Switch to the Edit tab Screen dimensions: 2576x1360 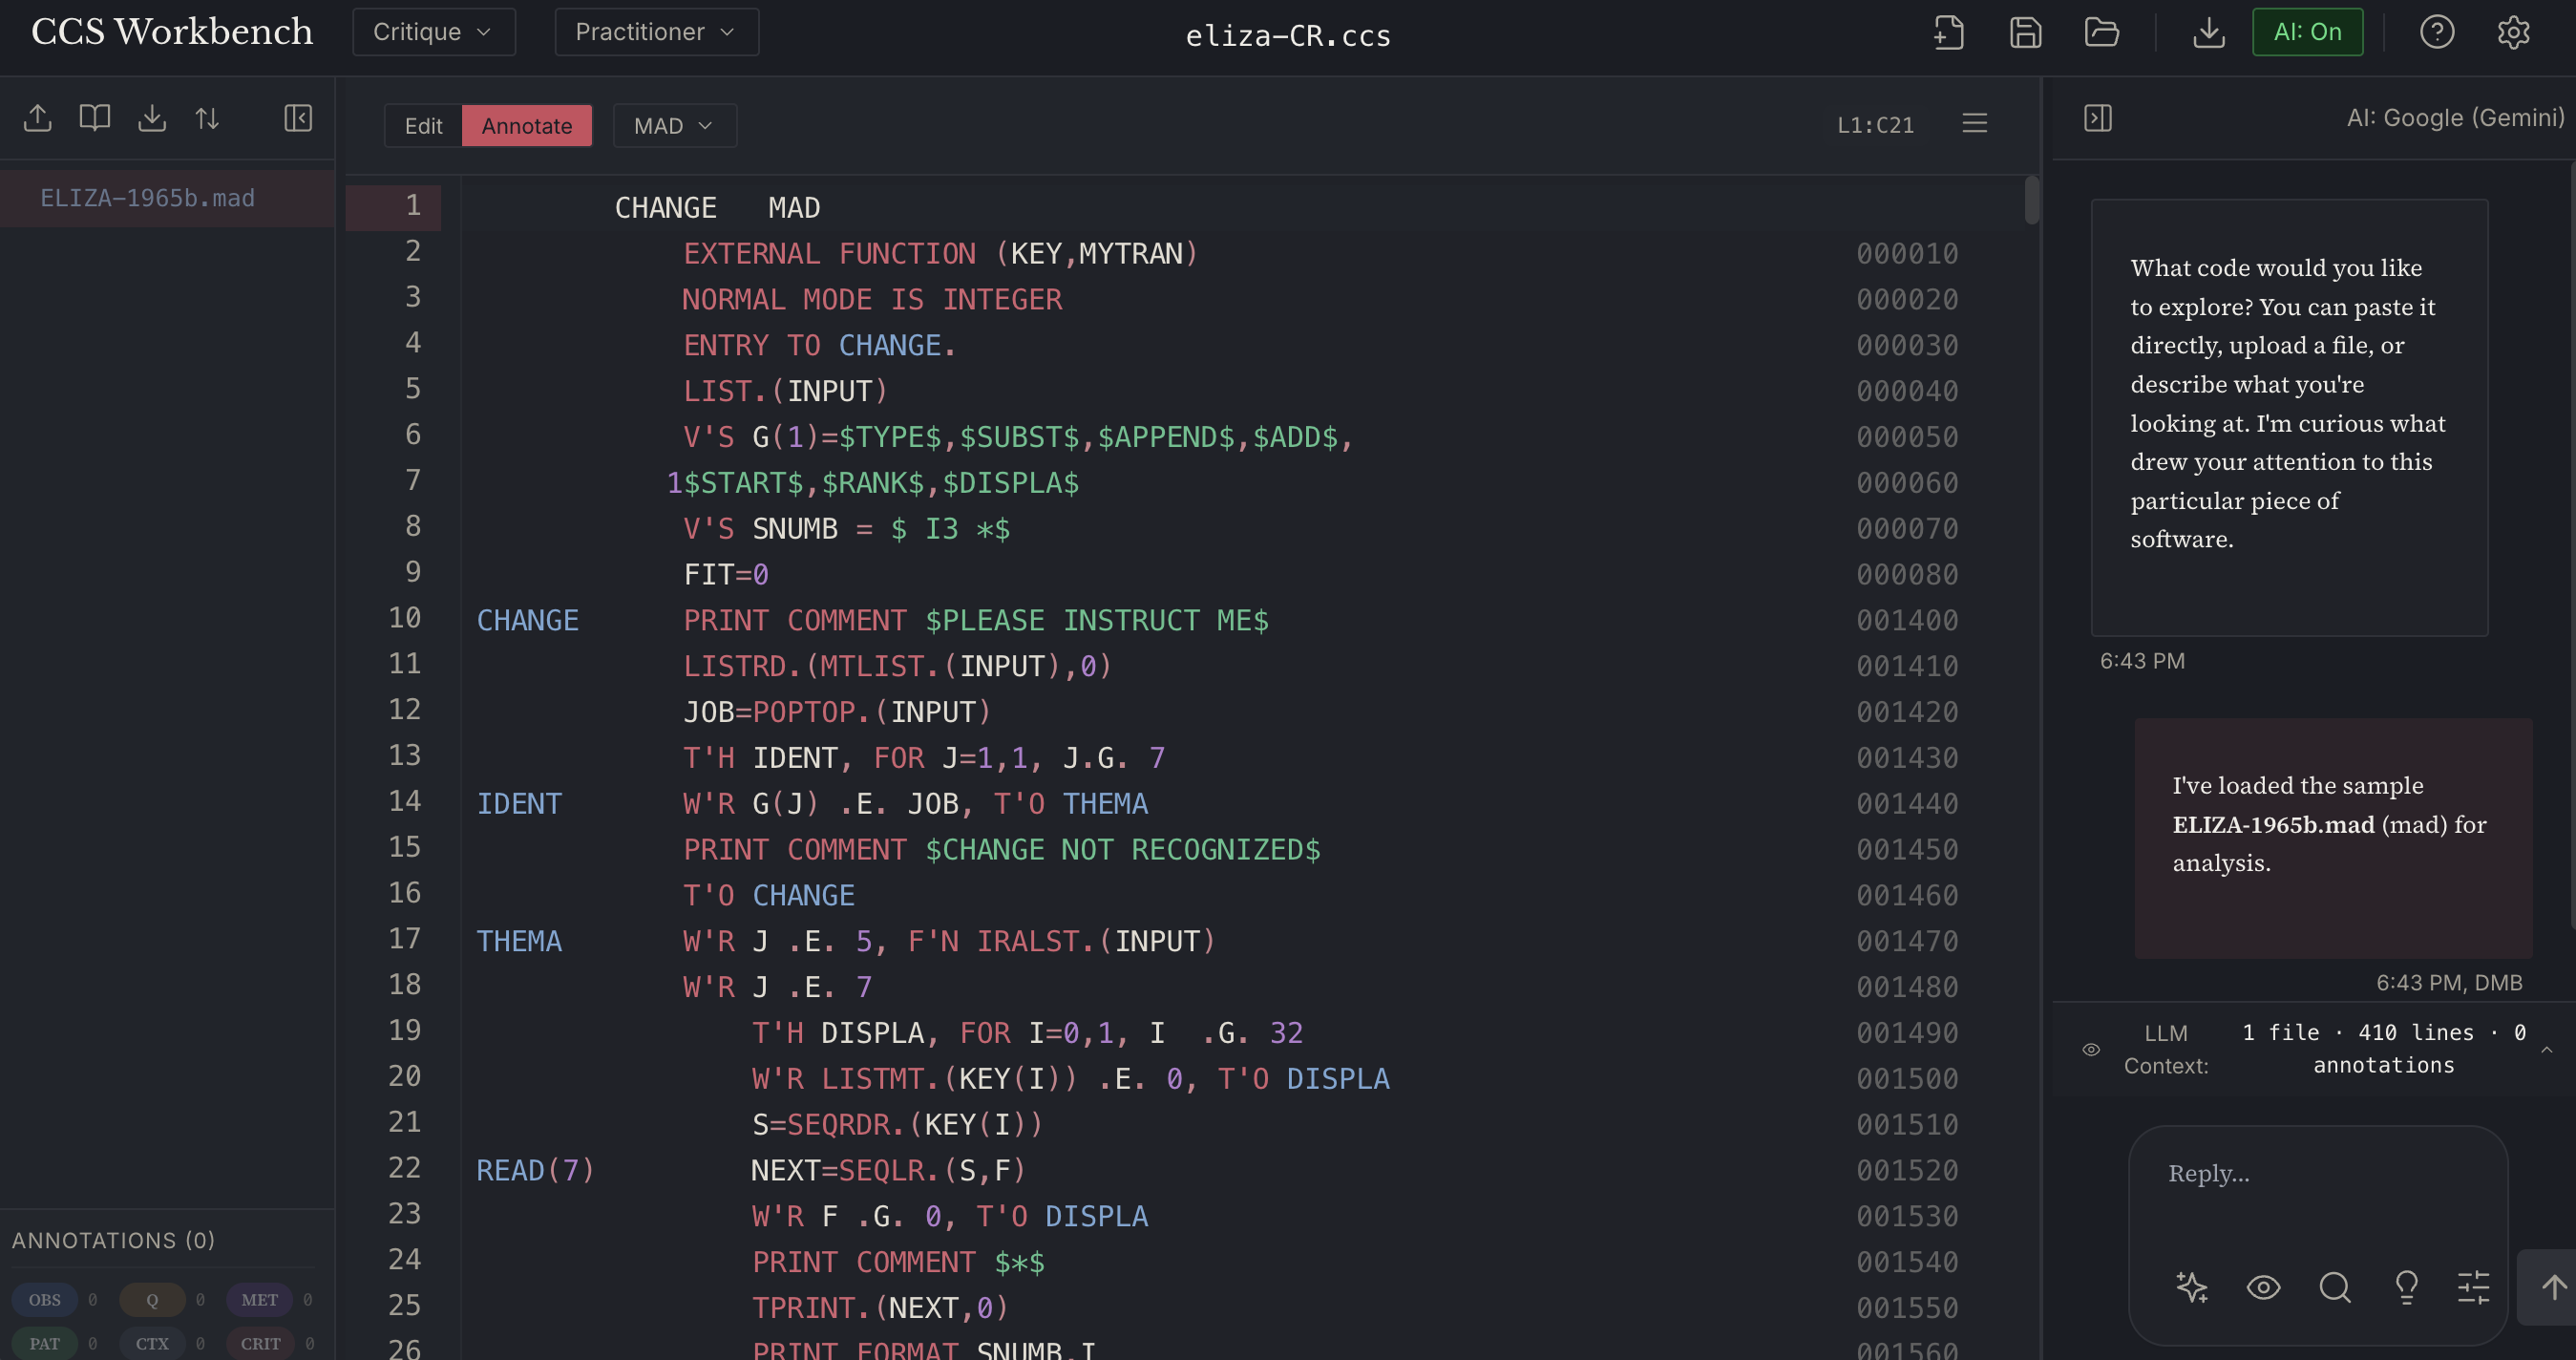(x=423, y=126)
